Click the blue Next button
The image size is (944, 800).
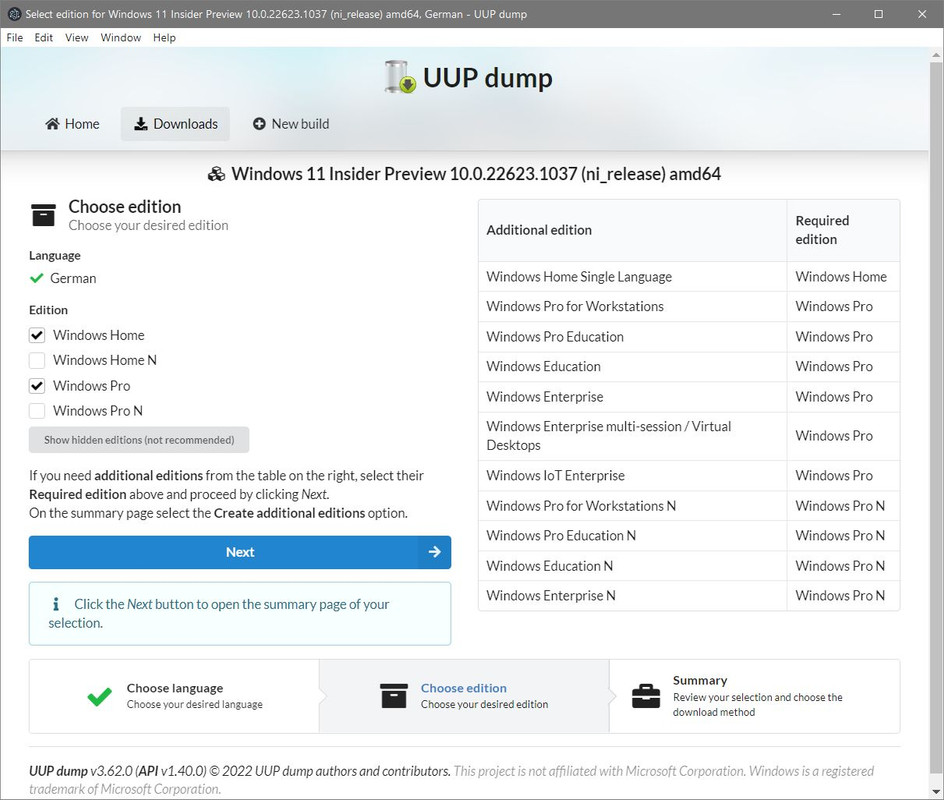[240, 552]
